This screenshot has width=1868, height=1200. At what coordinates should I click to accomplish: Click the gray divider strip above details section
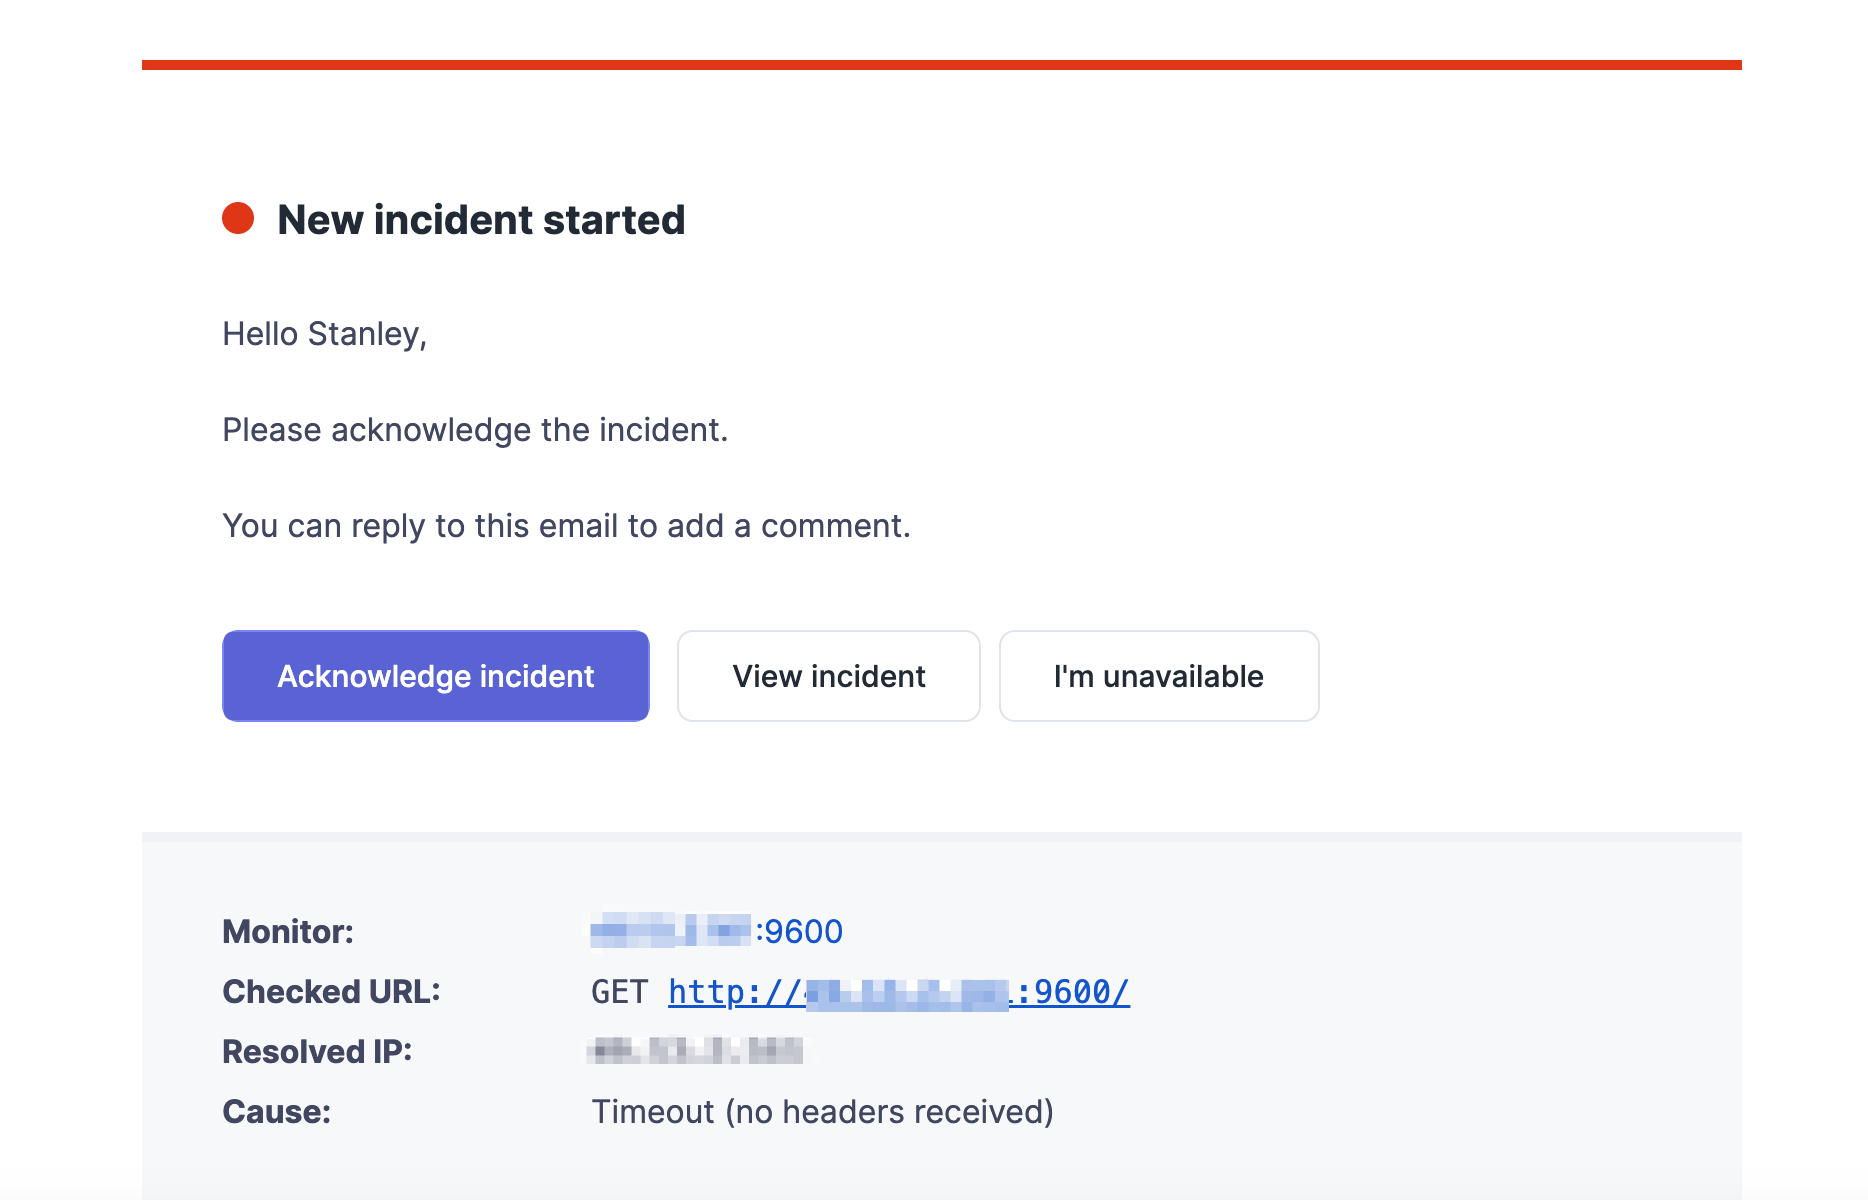click(x=941, y=837)
